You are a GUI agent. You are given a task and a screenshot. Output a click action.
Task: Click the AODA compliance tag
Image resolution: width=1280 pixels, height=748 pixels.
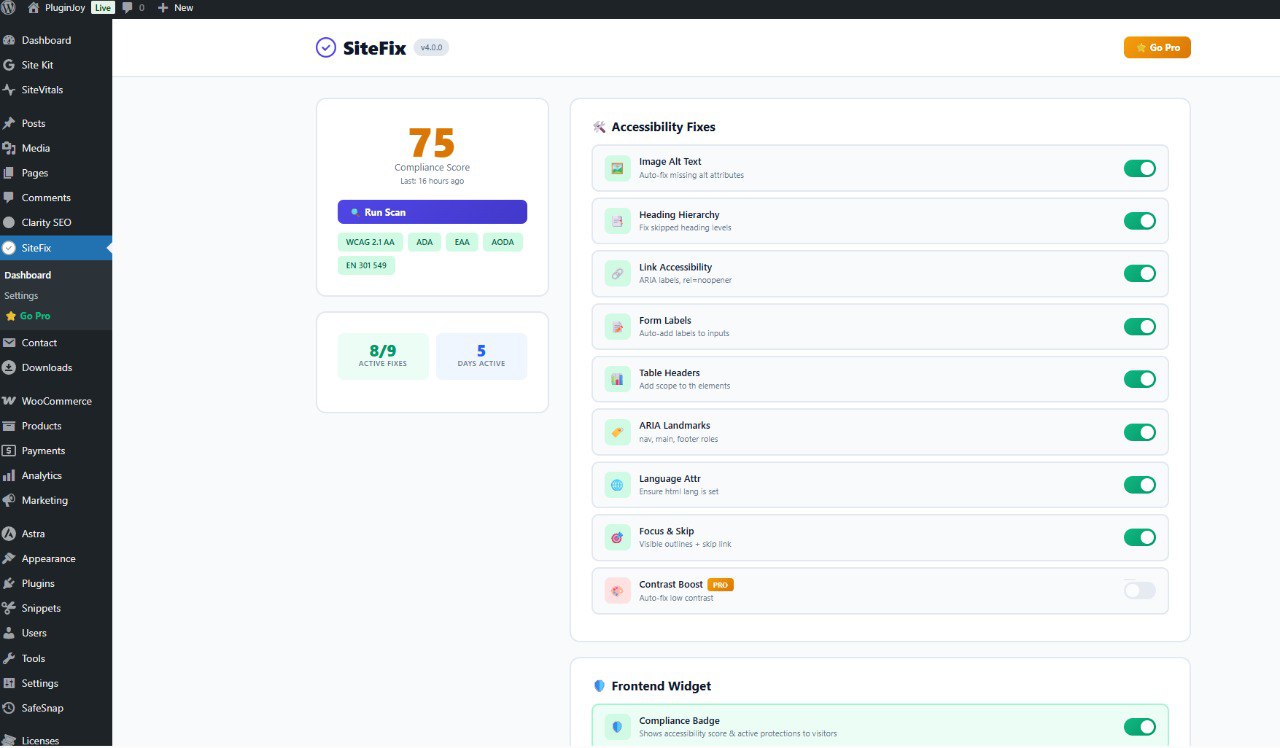tap(503, 242)
